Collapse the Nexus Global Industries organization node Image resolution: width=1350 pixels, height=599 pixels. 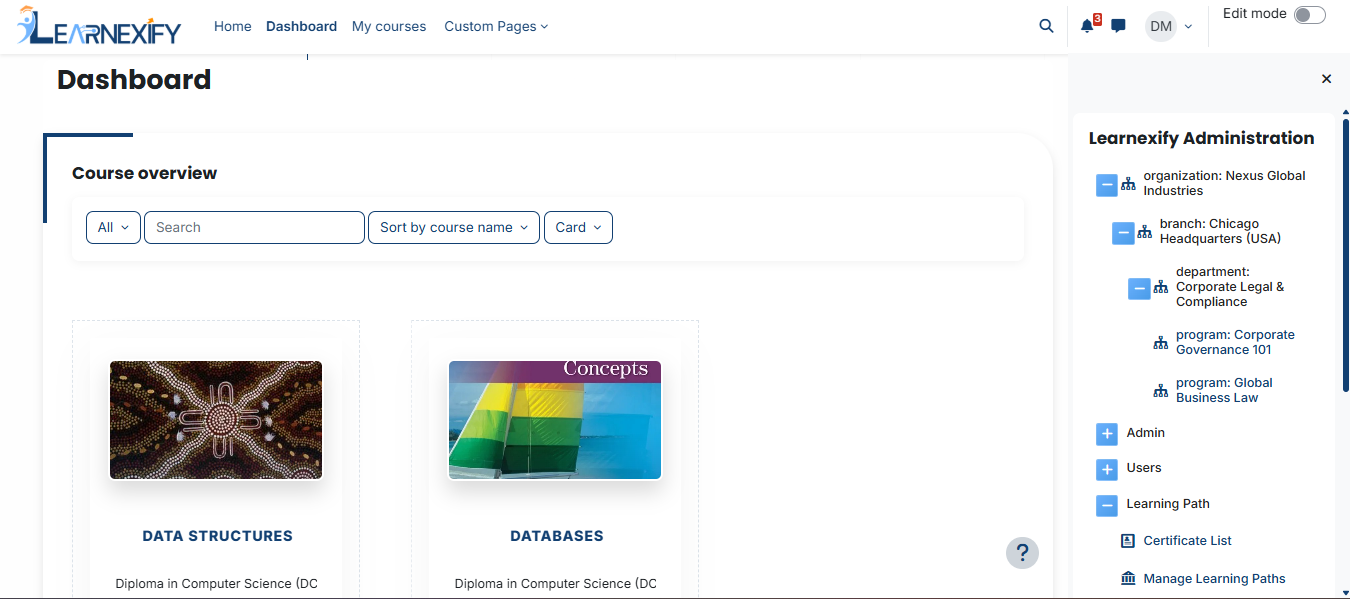coord(1106,185)
